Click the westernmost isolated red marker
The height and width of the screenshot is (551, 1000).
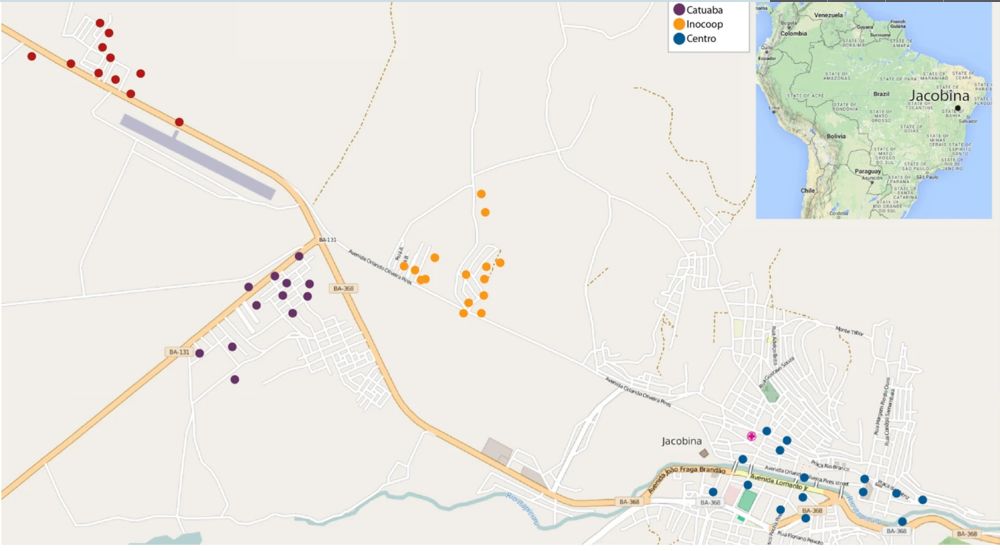click(x=31, y=56)
